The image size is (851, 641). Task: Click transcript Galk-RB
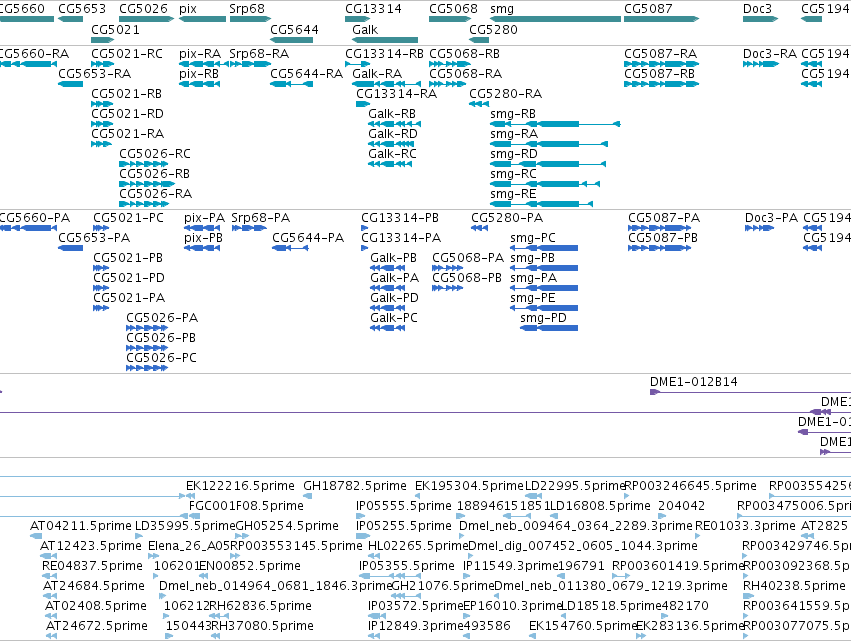click(394, 124)
